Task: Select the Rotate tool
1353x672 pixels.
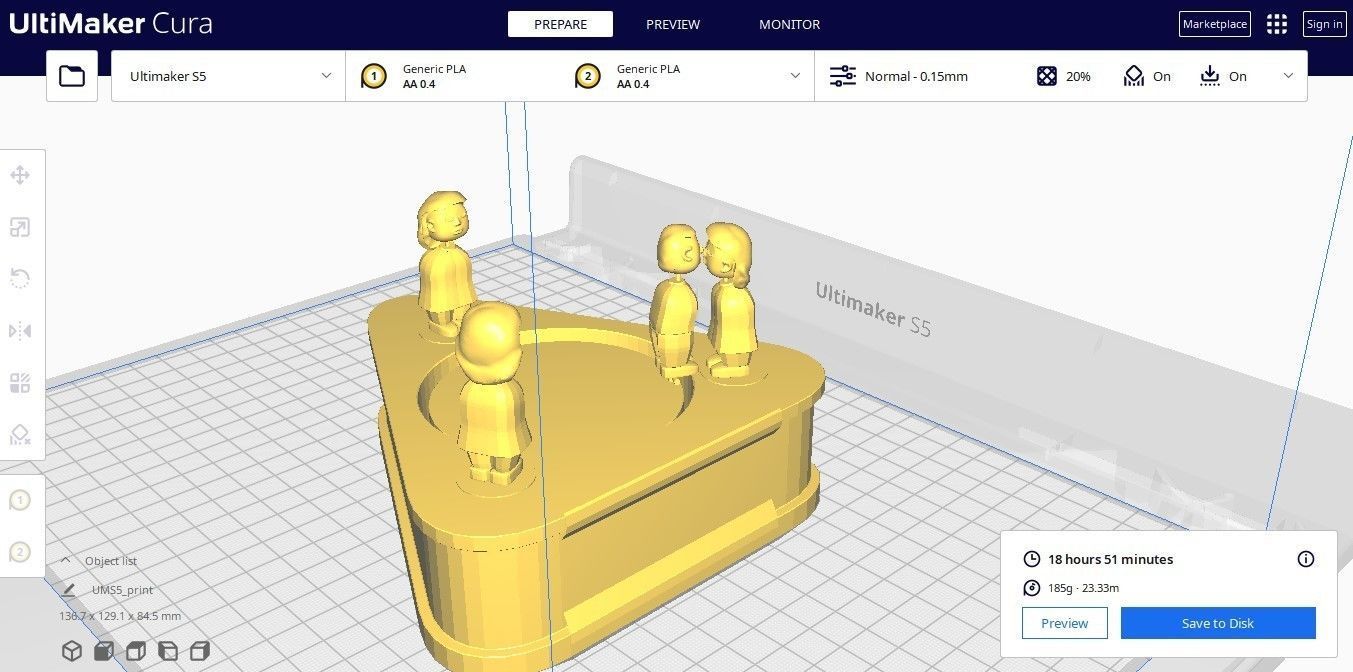Action: click(x=20, y=278)
